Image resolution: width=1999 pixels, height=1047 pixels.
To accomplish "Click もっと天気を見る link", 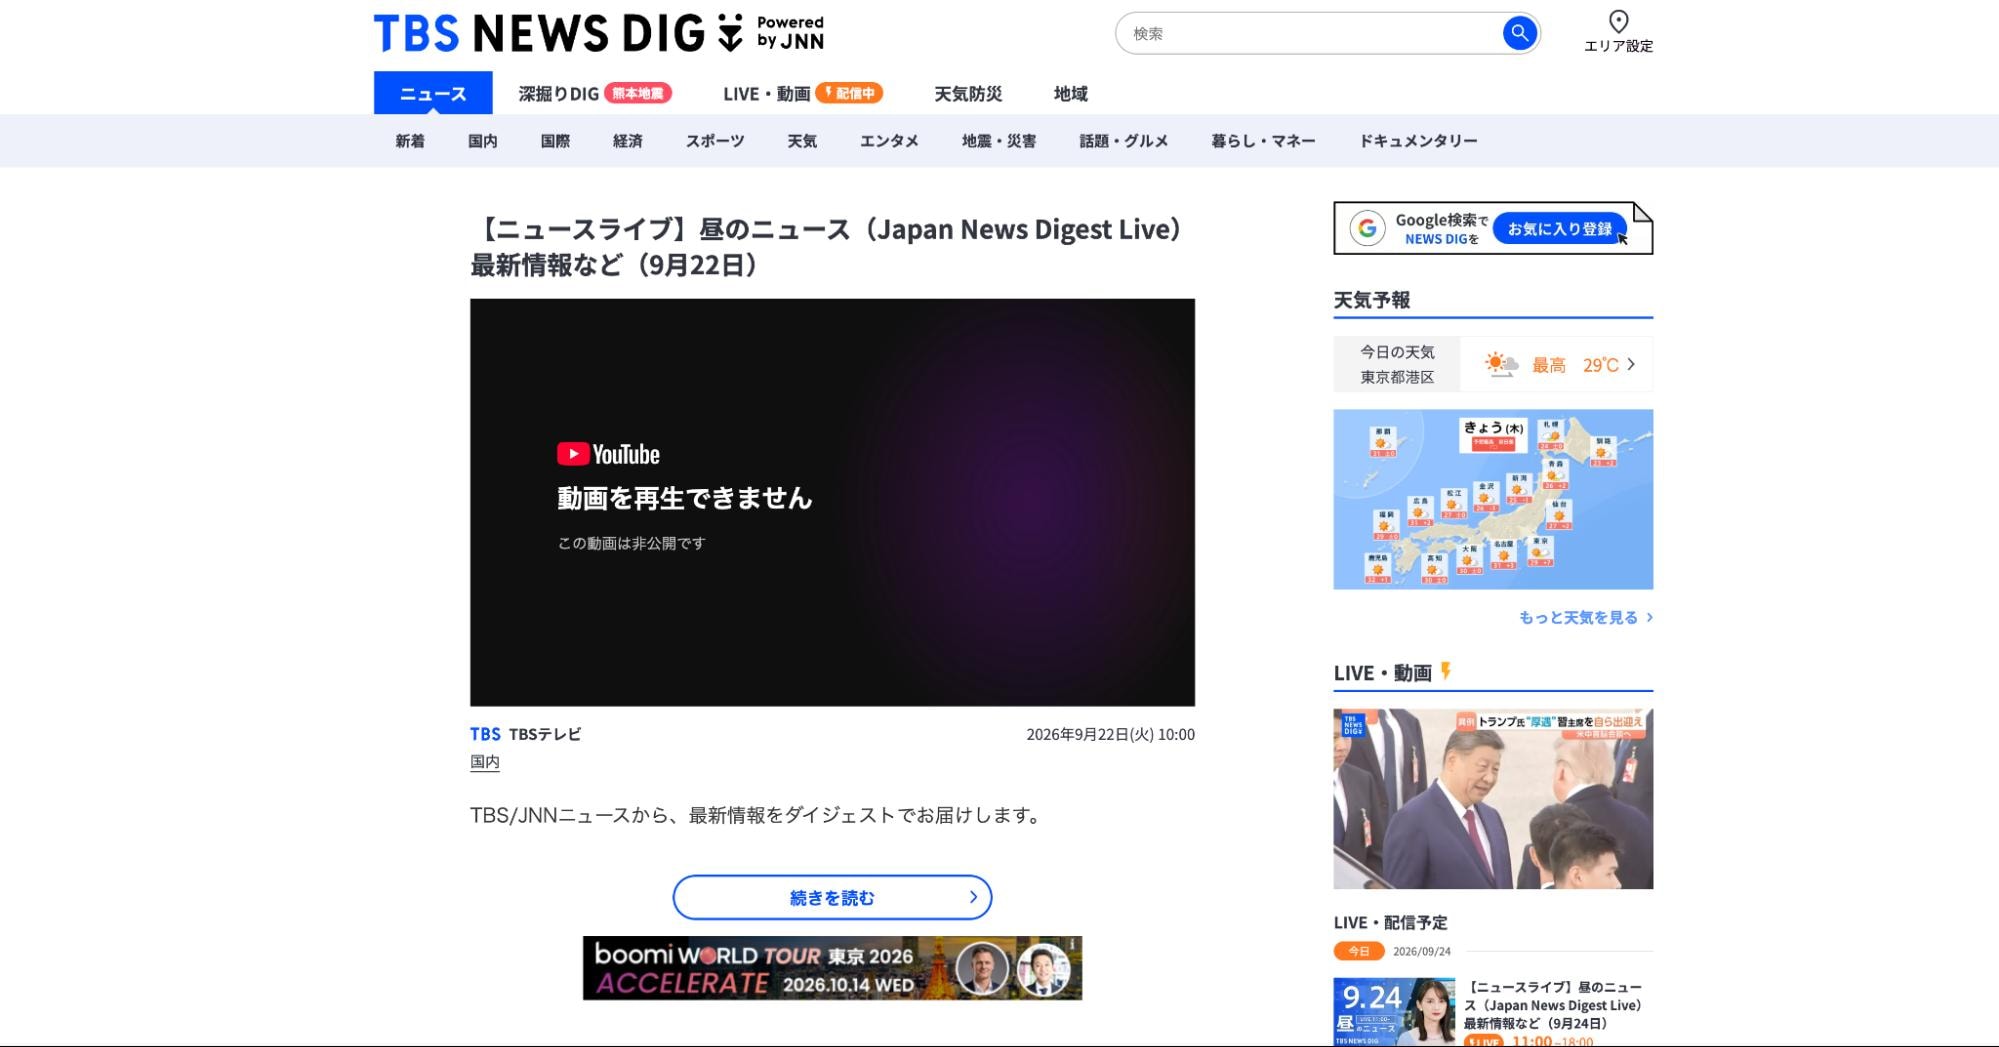I will click(1586, 617).
